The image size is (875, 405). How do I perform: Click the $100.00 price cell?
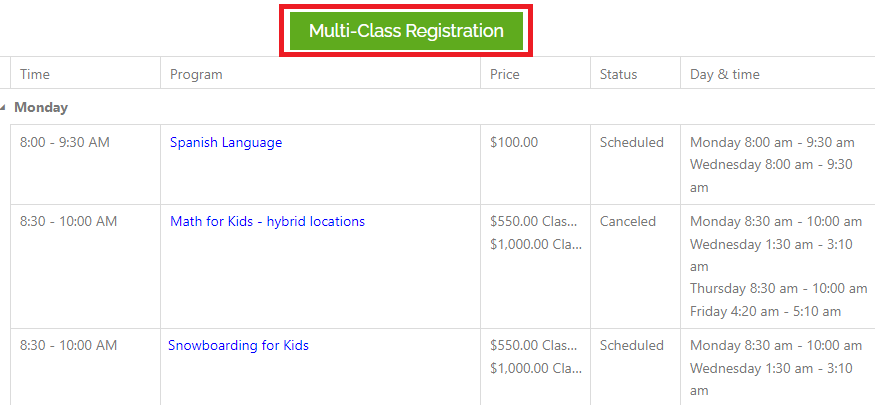pyautogui.click(x=514, y=142)
